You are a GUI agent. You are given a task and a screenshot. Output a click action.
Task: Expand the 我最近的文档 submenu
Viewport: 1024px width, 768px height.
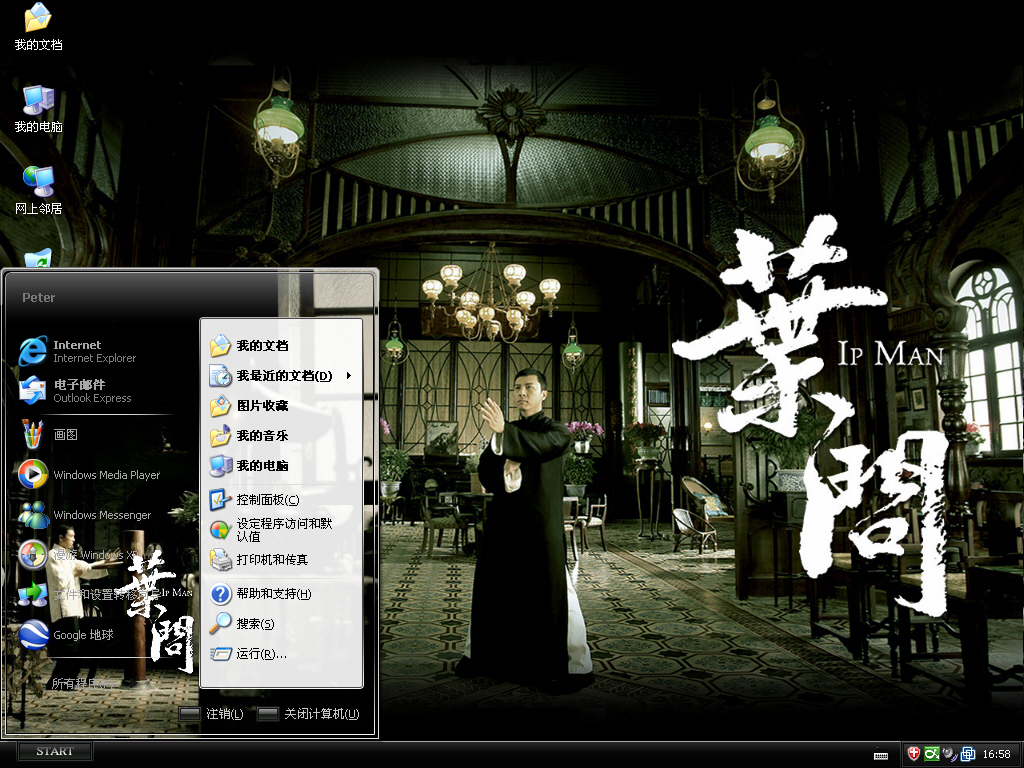[x=281, y=376]
